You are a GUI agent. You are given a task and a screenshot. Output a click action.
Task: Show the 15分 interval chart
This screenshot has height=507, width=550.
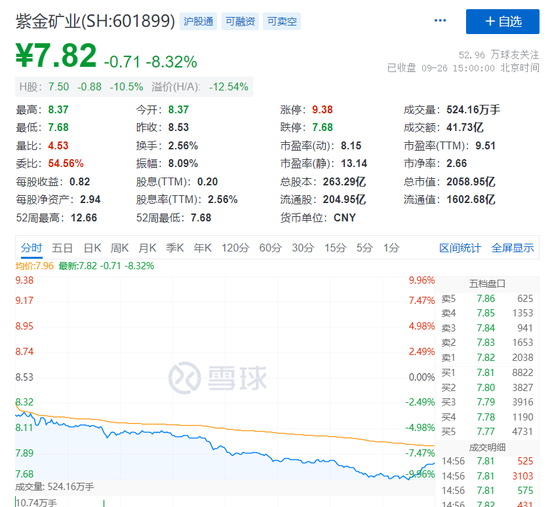335,248
